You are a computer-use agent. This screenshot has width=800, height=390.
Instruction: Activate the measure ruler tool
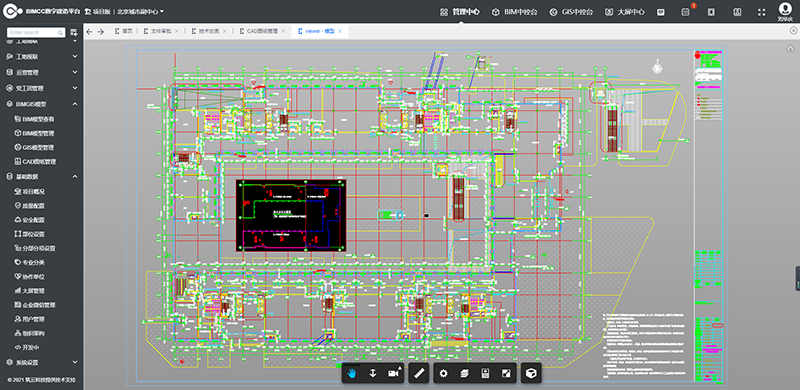coord(419,373)
